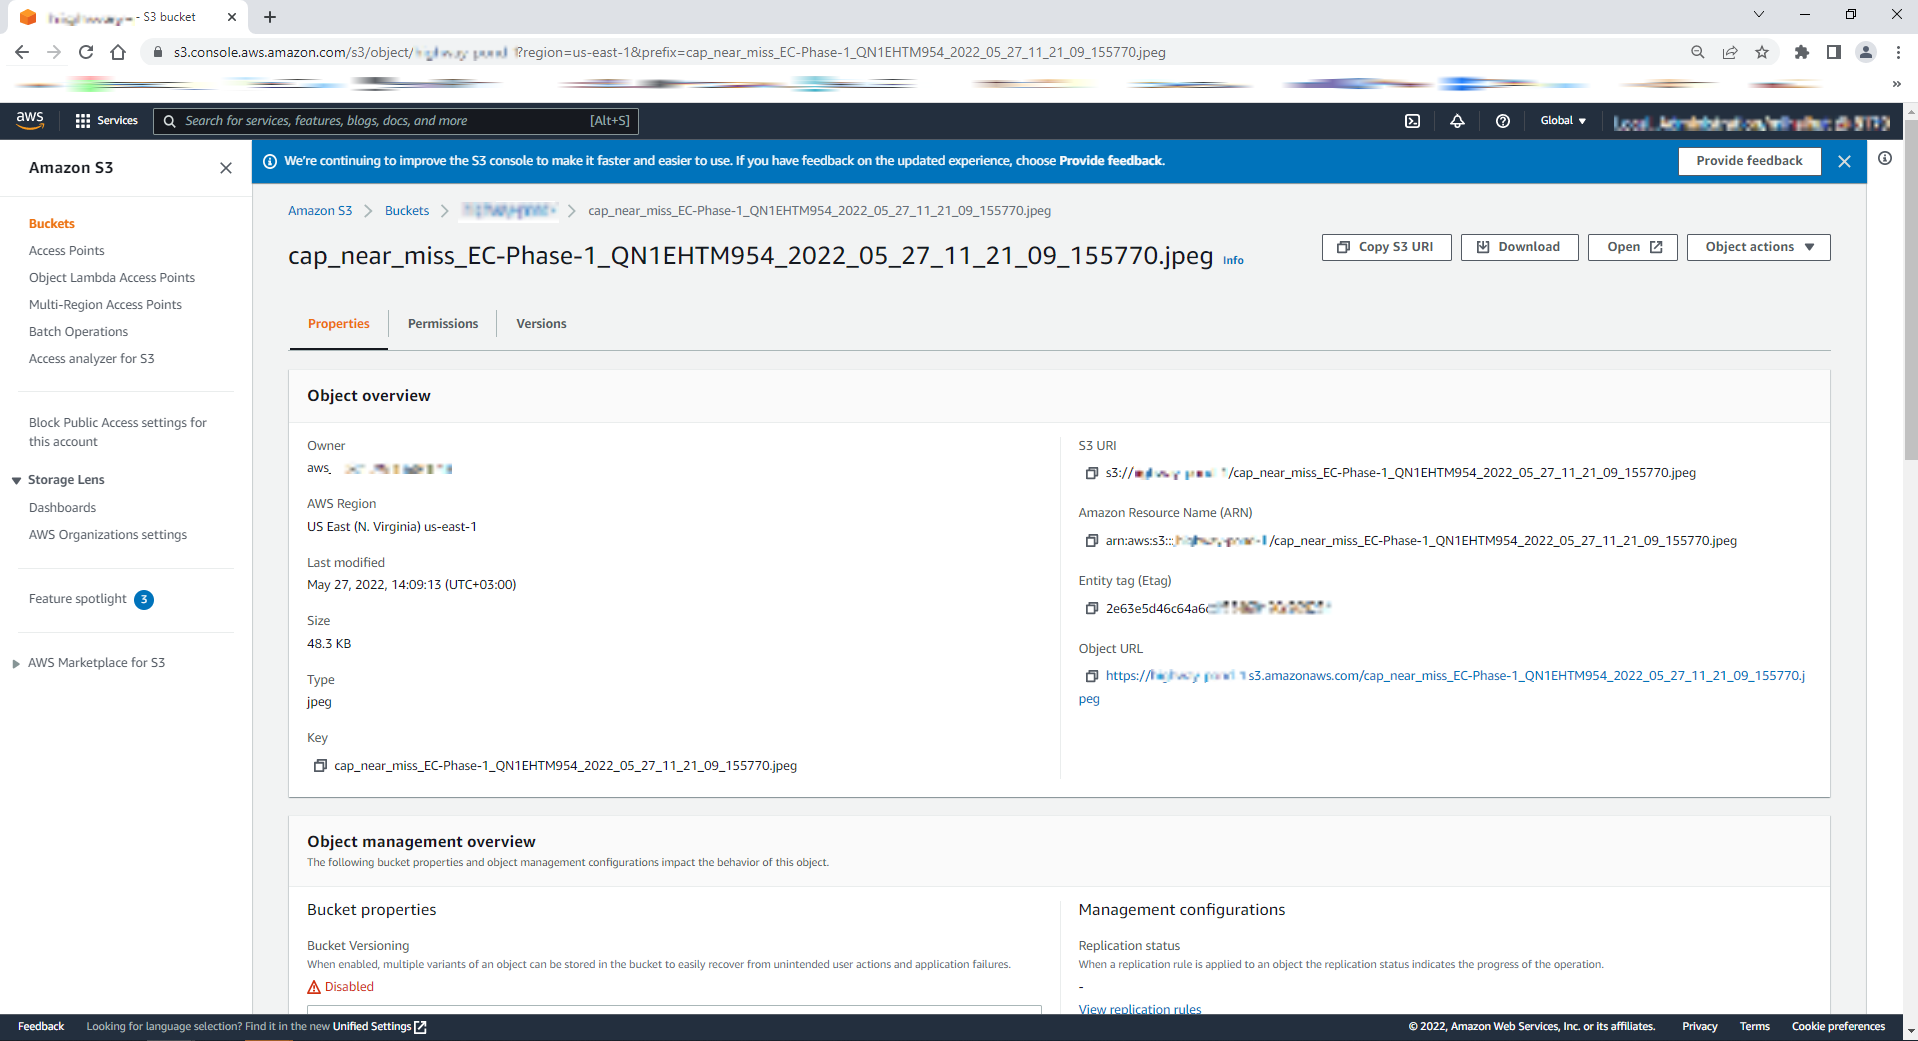Open the Object URL link
1918x1041 pixels.
tap(1455, 676)
